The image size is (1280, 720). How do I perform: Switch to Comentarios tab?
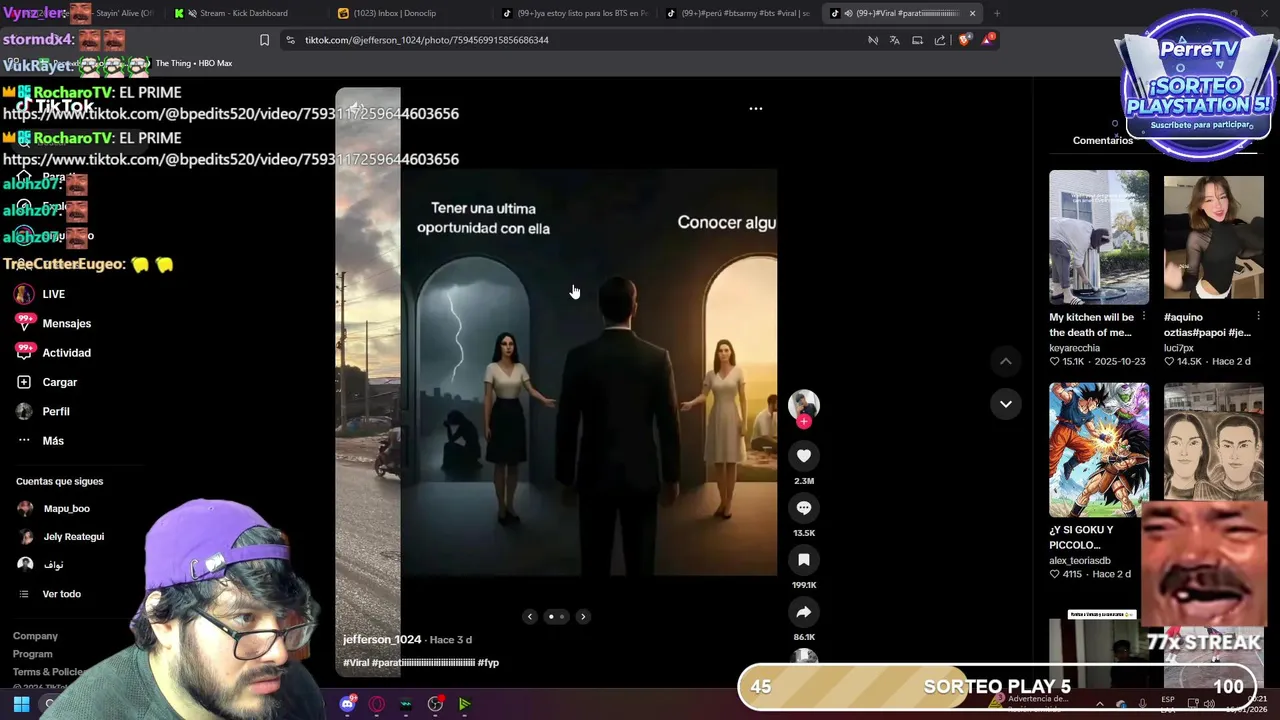pyautogui.click(x=1102, y=140)
